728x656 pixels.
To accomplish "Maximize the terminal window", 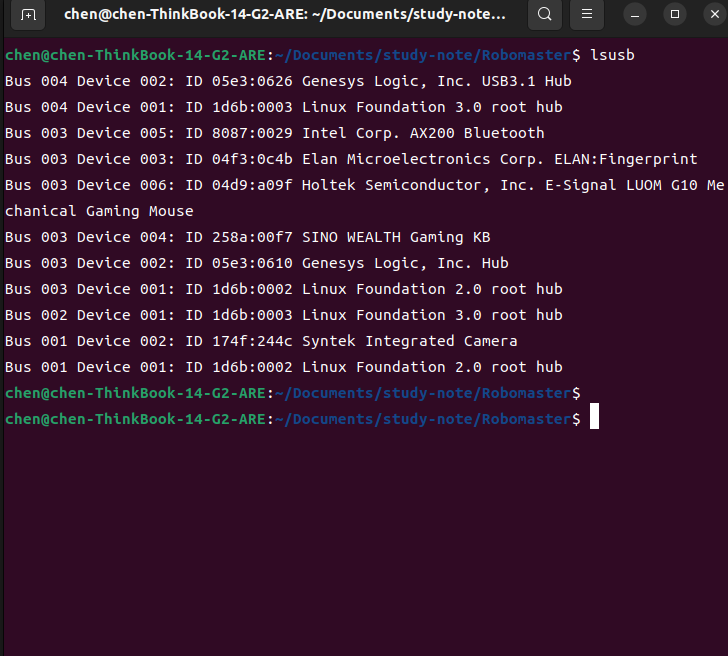I will point(675,15).
